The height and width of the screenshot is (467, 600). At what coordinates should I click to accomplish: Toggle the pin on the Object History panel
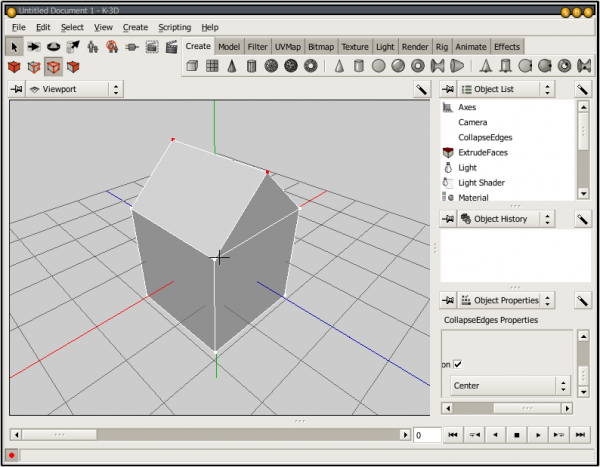pos(448,219)
